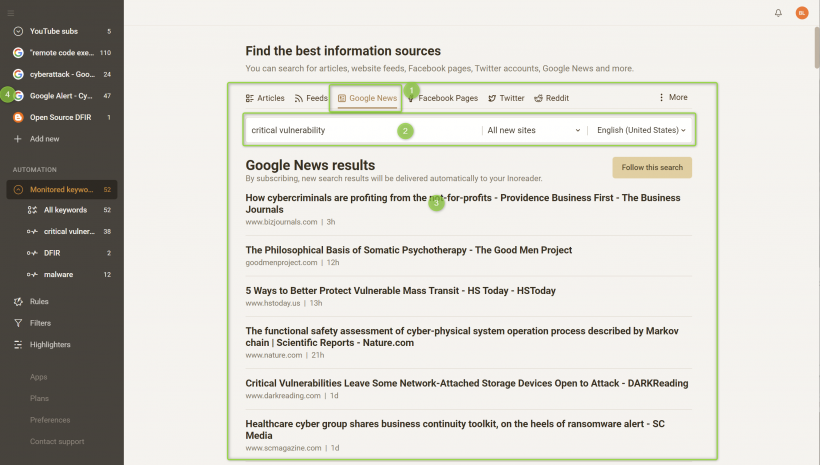Click Google icon beside cyberattack feed
820x465 pixels.
[18, 74]
